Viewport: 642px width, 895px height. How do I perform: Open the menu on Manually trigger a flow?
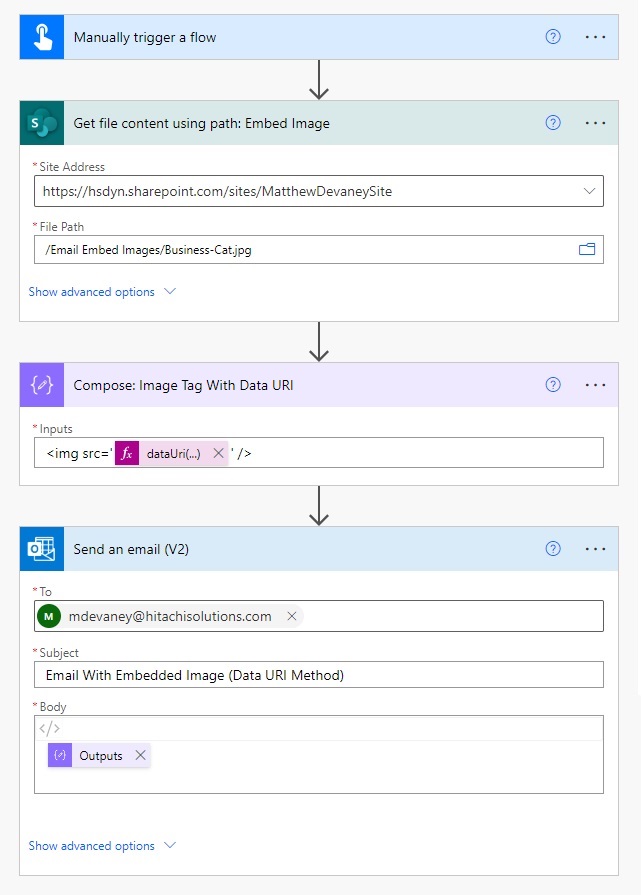pos(596,36)
